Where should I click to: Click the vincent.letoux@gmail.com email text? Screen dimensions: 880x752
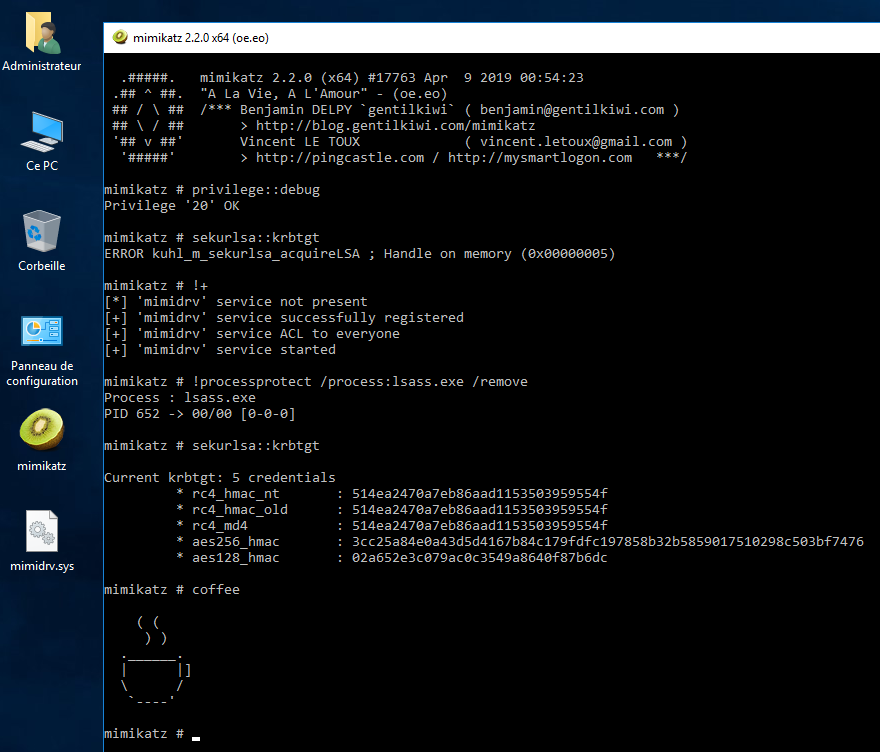pos(576,141)
